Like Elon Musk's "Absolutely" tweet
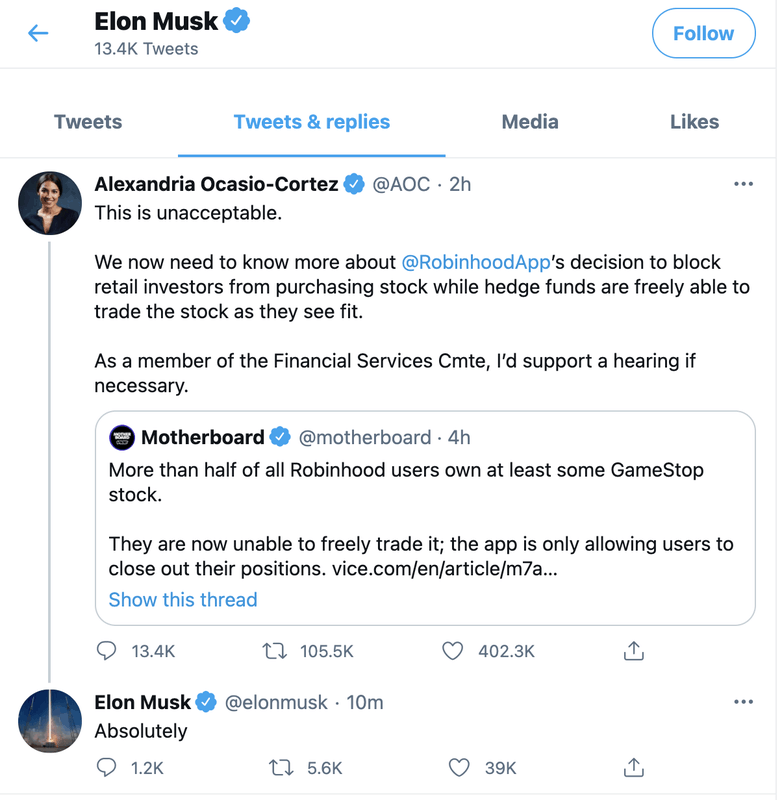This screenshot has height=800, width=782. coord(459,768)
